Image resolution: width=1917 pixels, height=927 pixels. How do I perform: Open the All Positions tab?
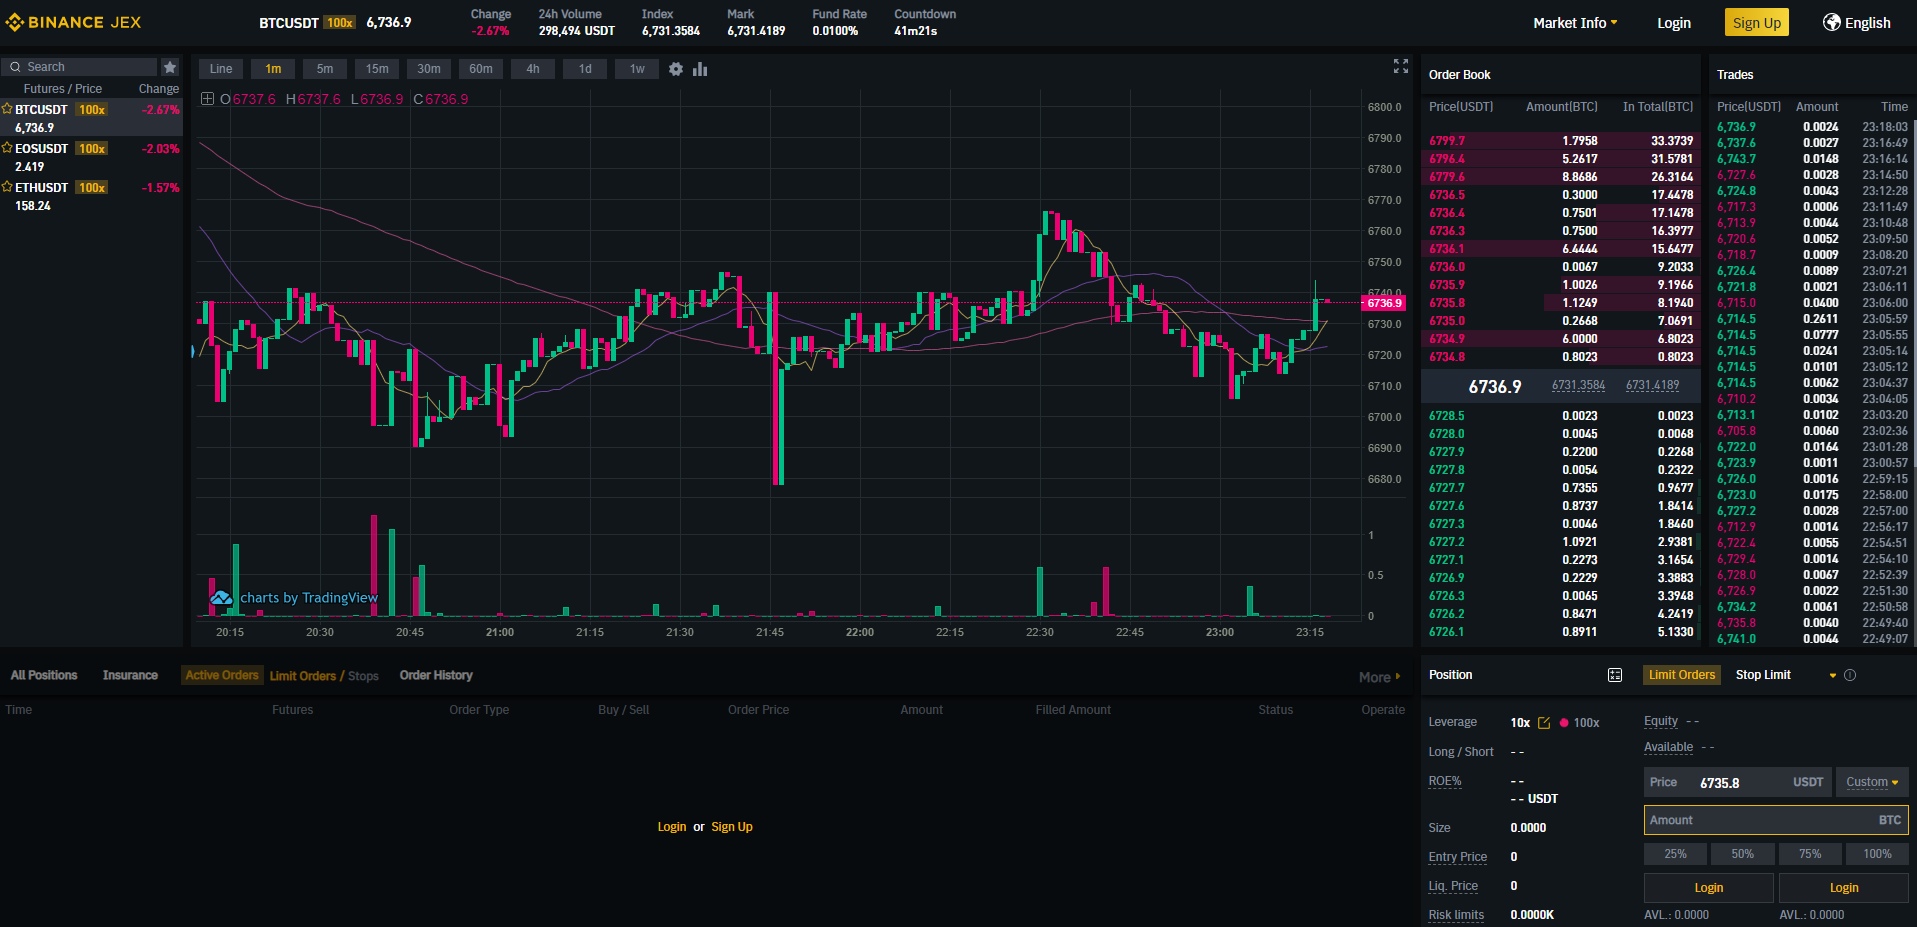(44, 675)
